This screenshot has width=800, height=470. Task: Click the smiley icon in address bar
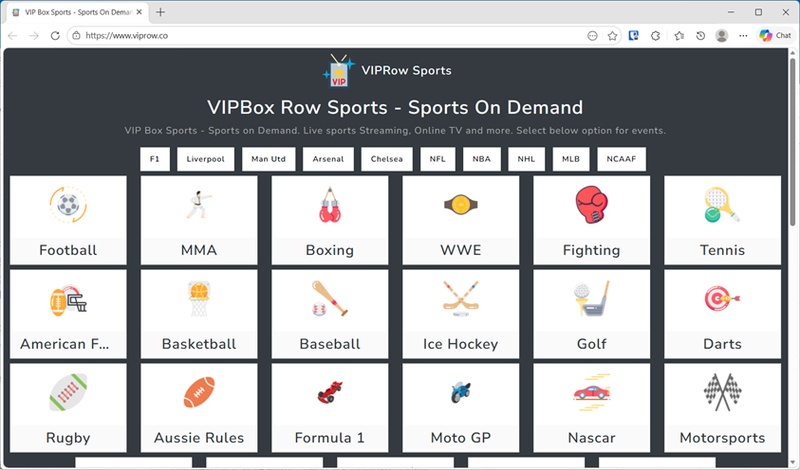pyautogui.click(x=592, y=36)
